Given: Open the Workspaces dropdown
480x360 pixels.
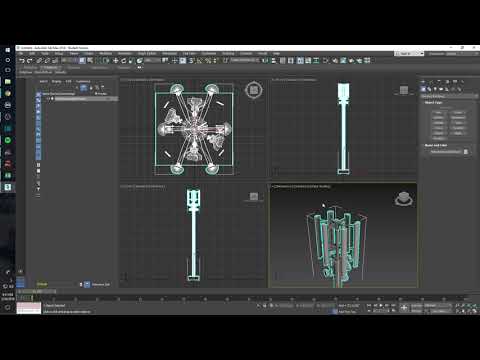Looking at the screenshot, I should pyautogui.click(x=409, y=53).
